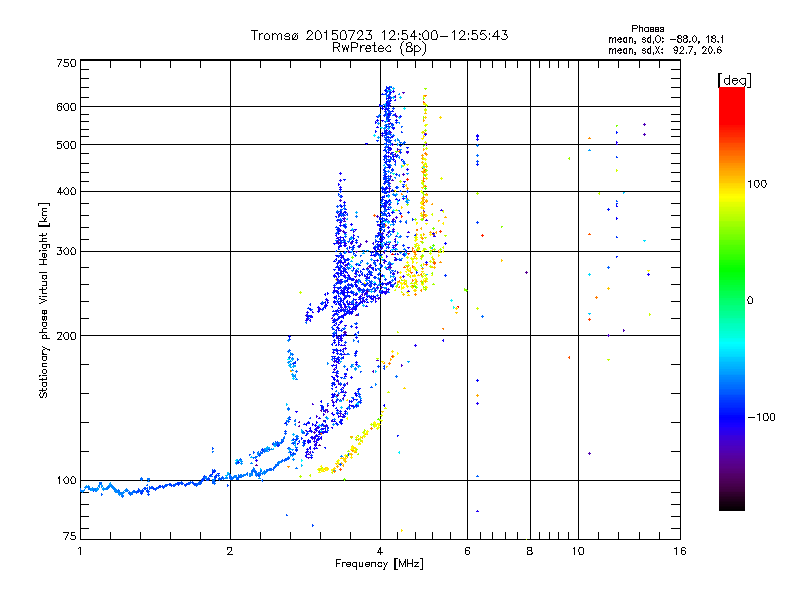This screenshot has width=800, height=600.
Task: Click the x-axis tick label '10'
Action: point(578,551)
